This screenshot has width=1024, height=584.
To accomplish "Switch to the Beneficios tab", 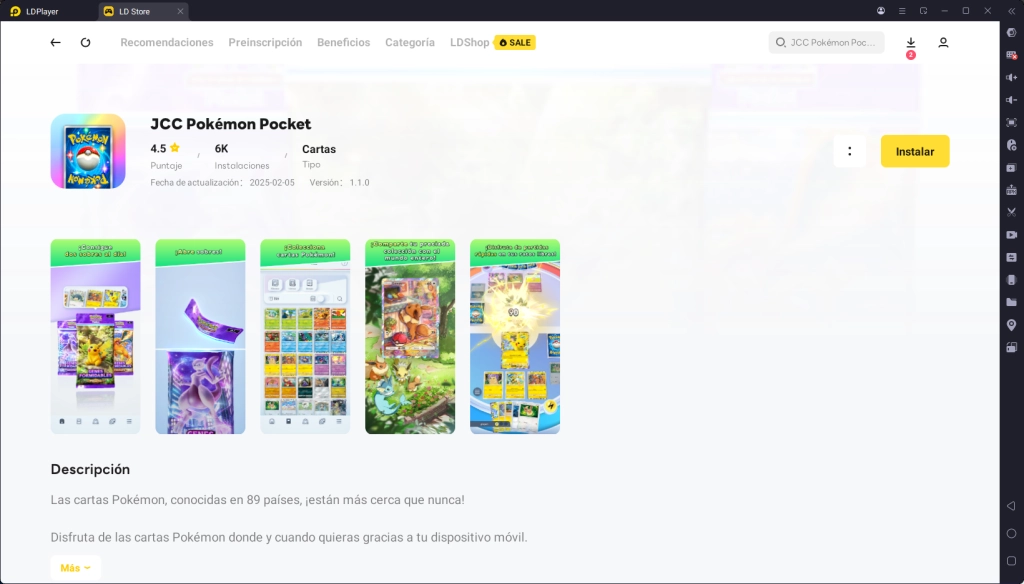I will pyautogui.click(x=344, y=42).
